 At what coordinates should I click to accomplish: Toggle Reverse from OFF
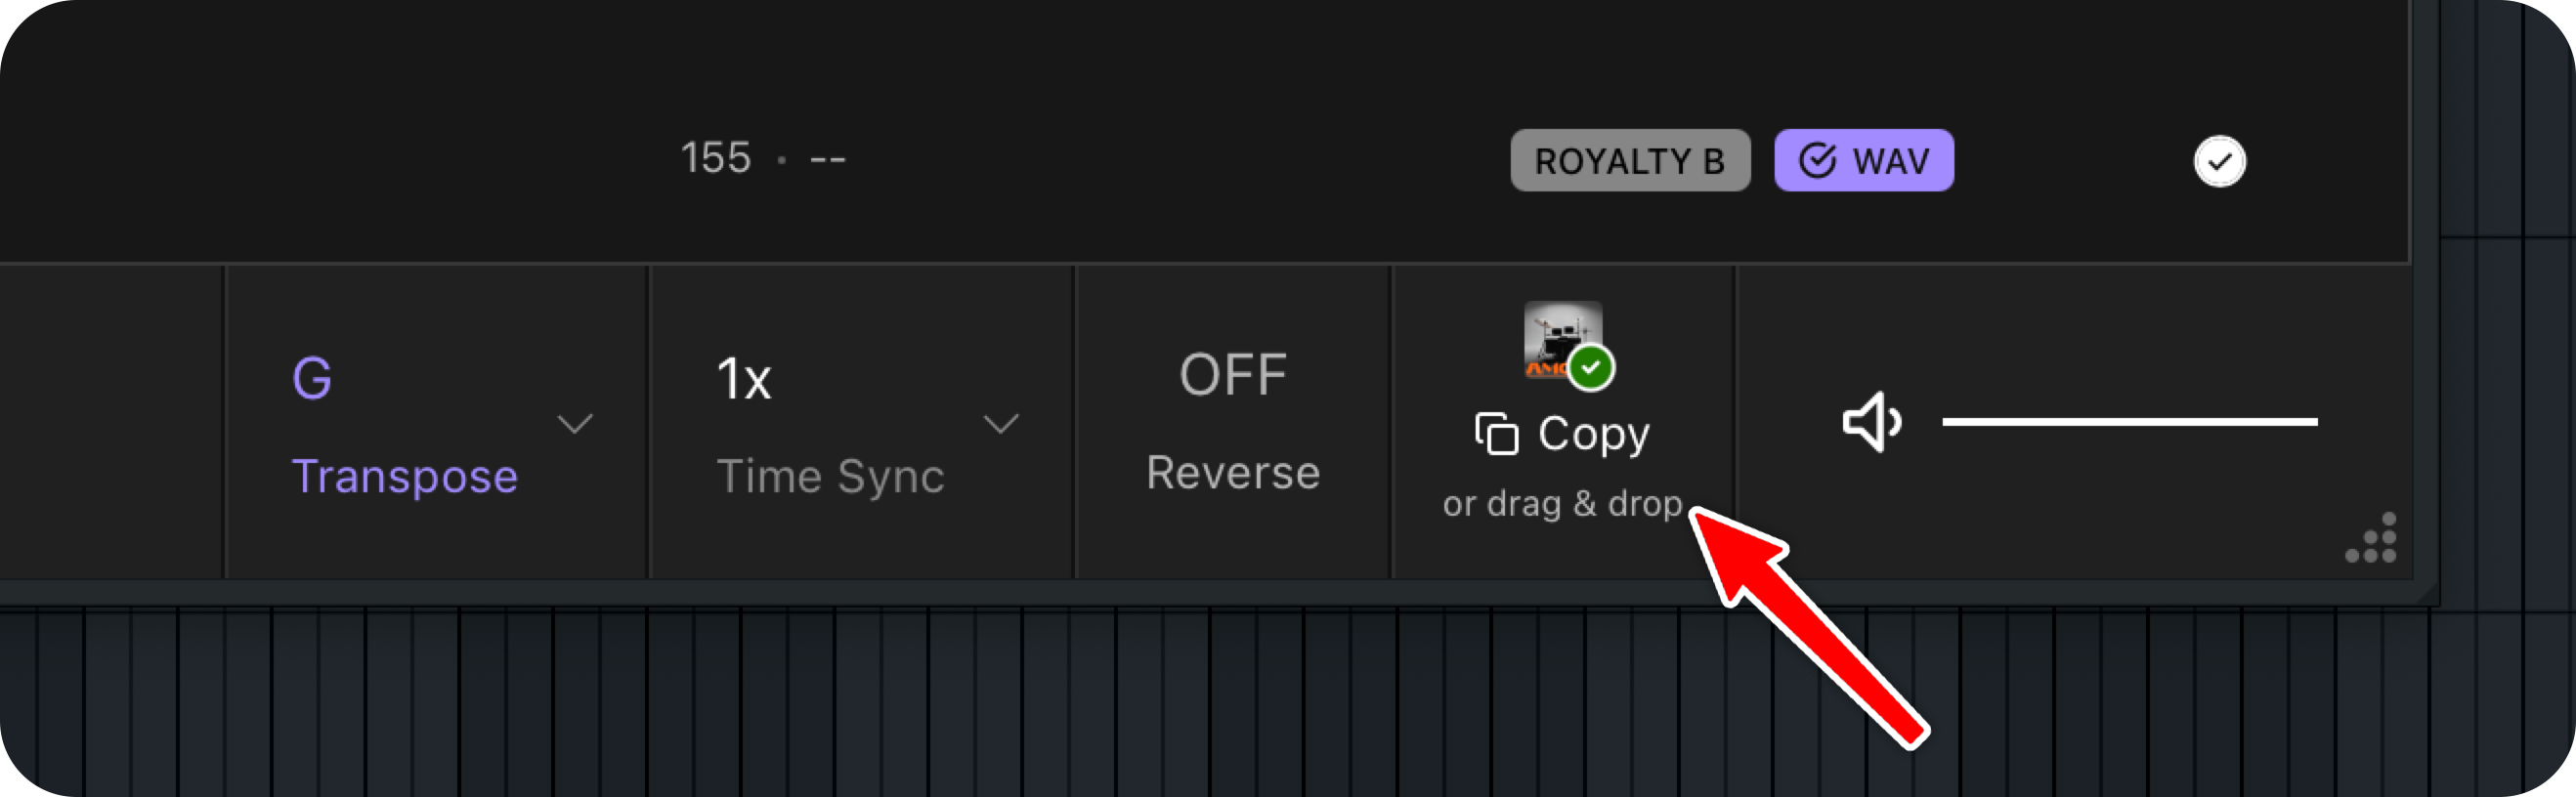pyautogui.click(x=1232, y=375)
